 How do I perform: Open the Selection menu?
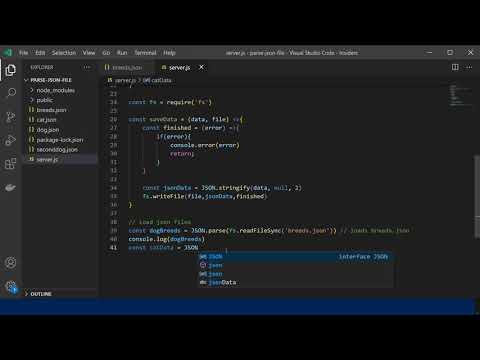pyautogui.click(x=64, y=53)
